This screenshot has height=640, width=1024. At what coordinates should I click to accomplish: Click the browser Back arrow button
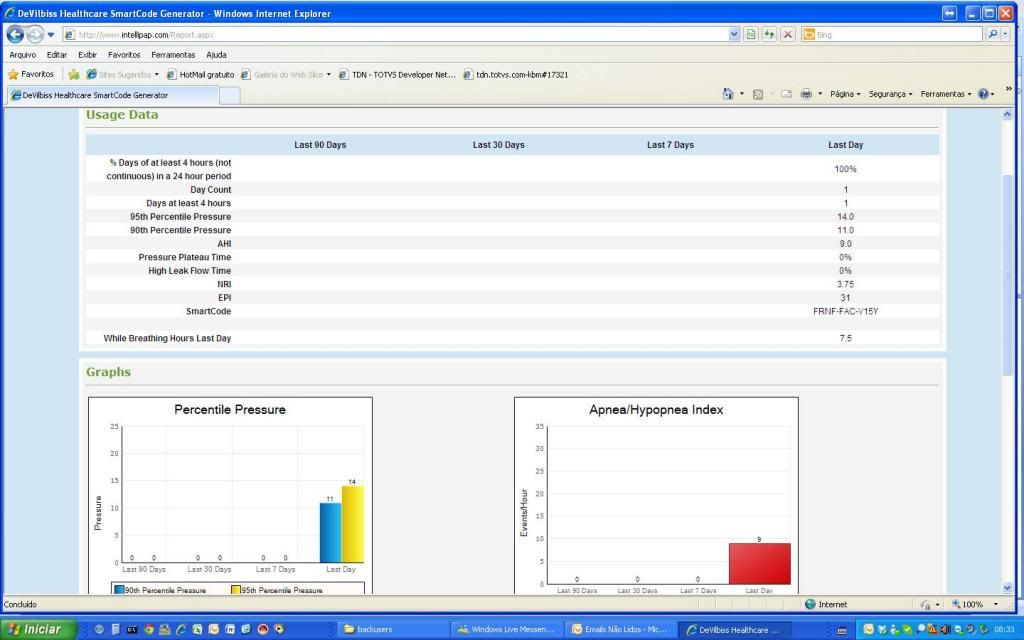[15, 34]
